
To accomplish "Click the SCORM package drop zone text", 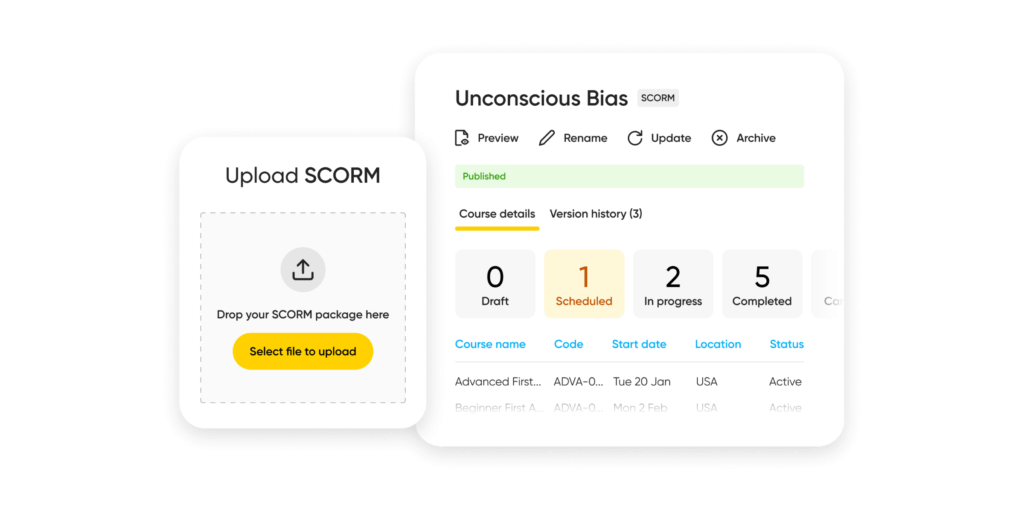I will click(303, 314).
